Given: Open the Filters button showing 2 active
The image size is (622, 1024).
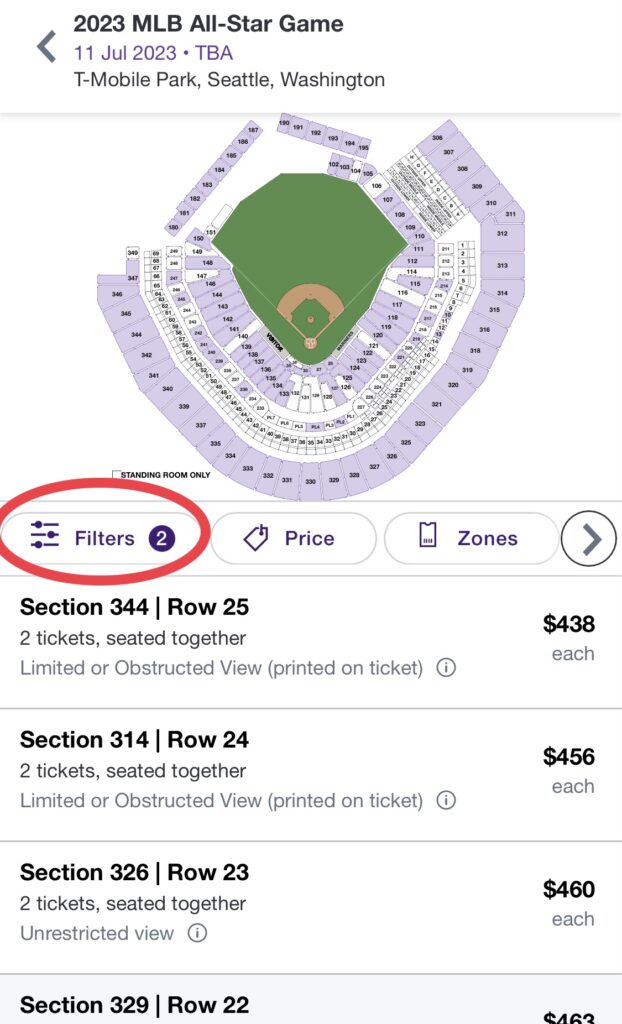Looking at the screenshot, I should click(103, 538).
